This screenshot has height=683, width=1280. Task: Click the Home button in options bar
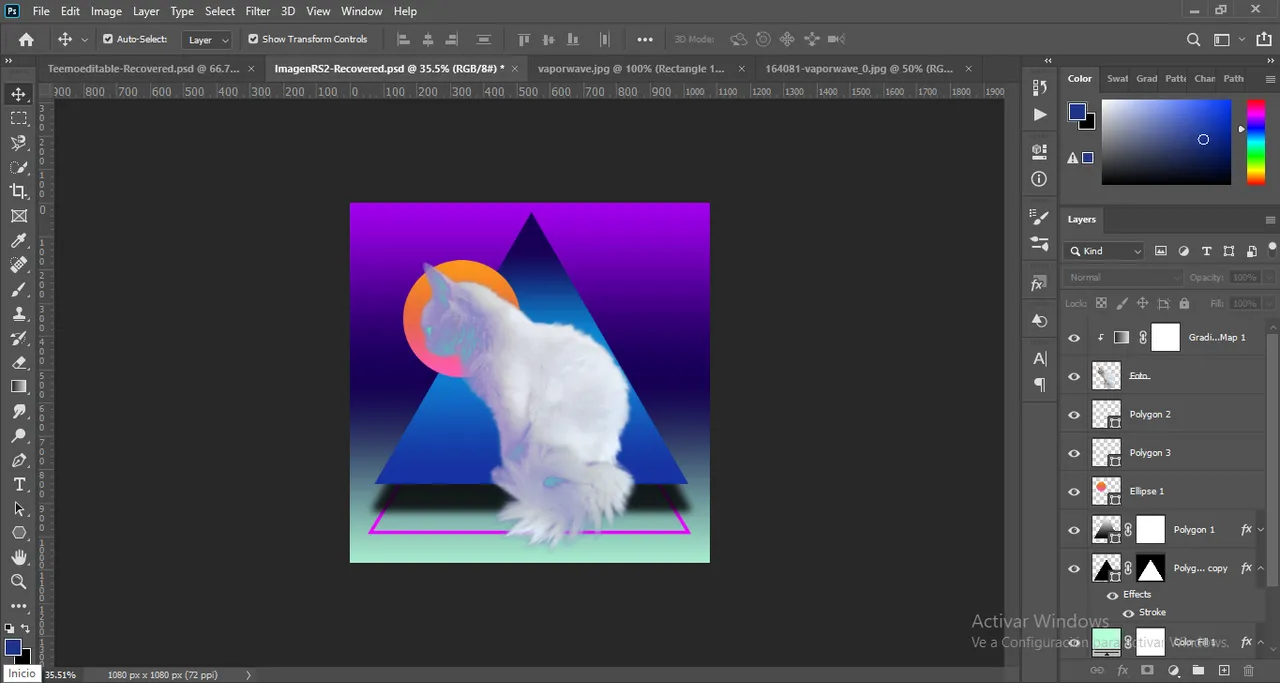coord(26,40)
